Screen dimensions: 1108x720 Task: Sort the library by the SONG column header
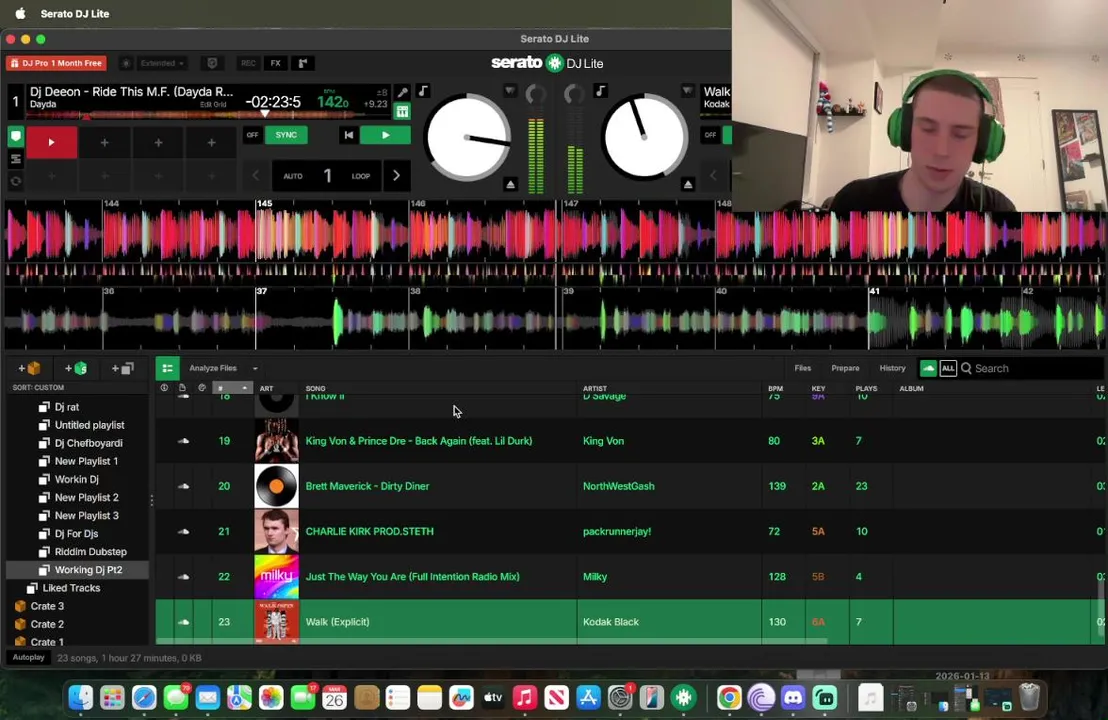click(x=315, y=388)
